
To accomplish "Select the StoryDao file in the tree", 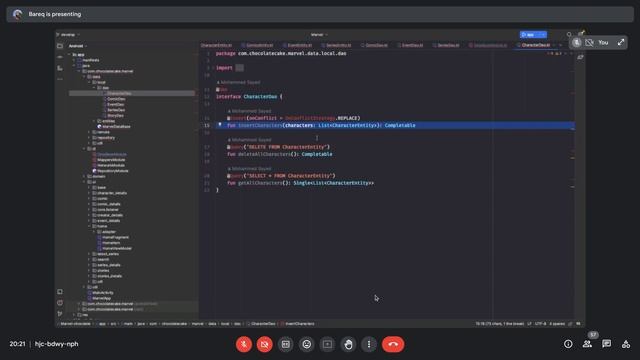I will (115, 116).
